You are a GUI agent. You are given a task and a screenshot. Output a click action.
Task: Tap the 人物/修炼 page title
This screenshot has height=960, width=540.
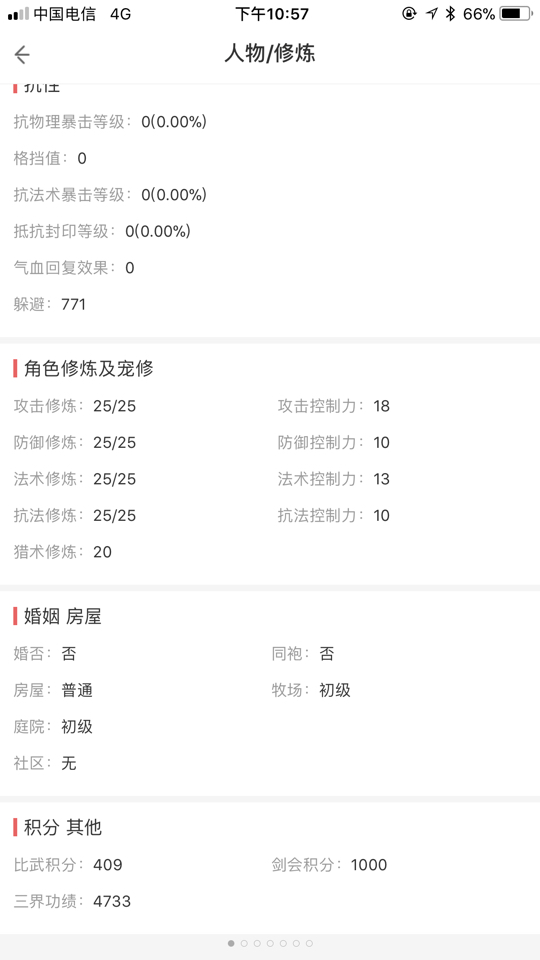270,54
